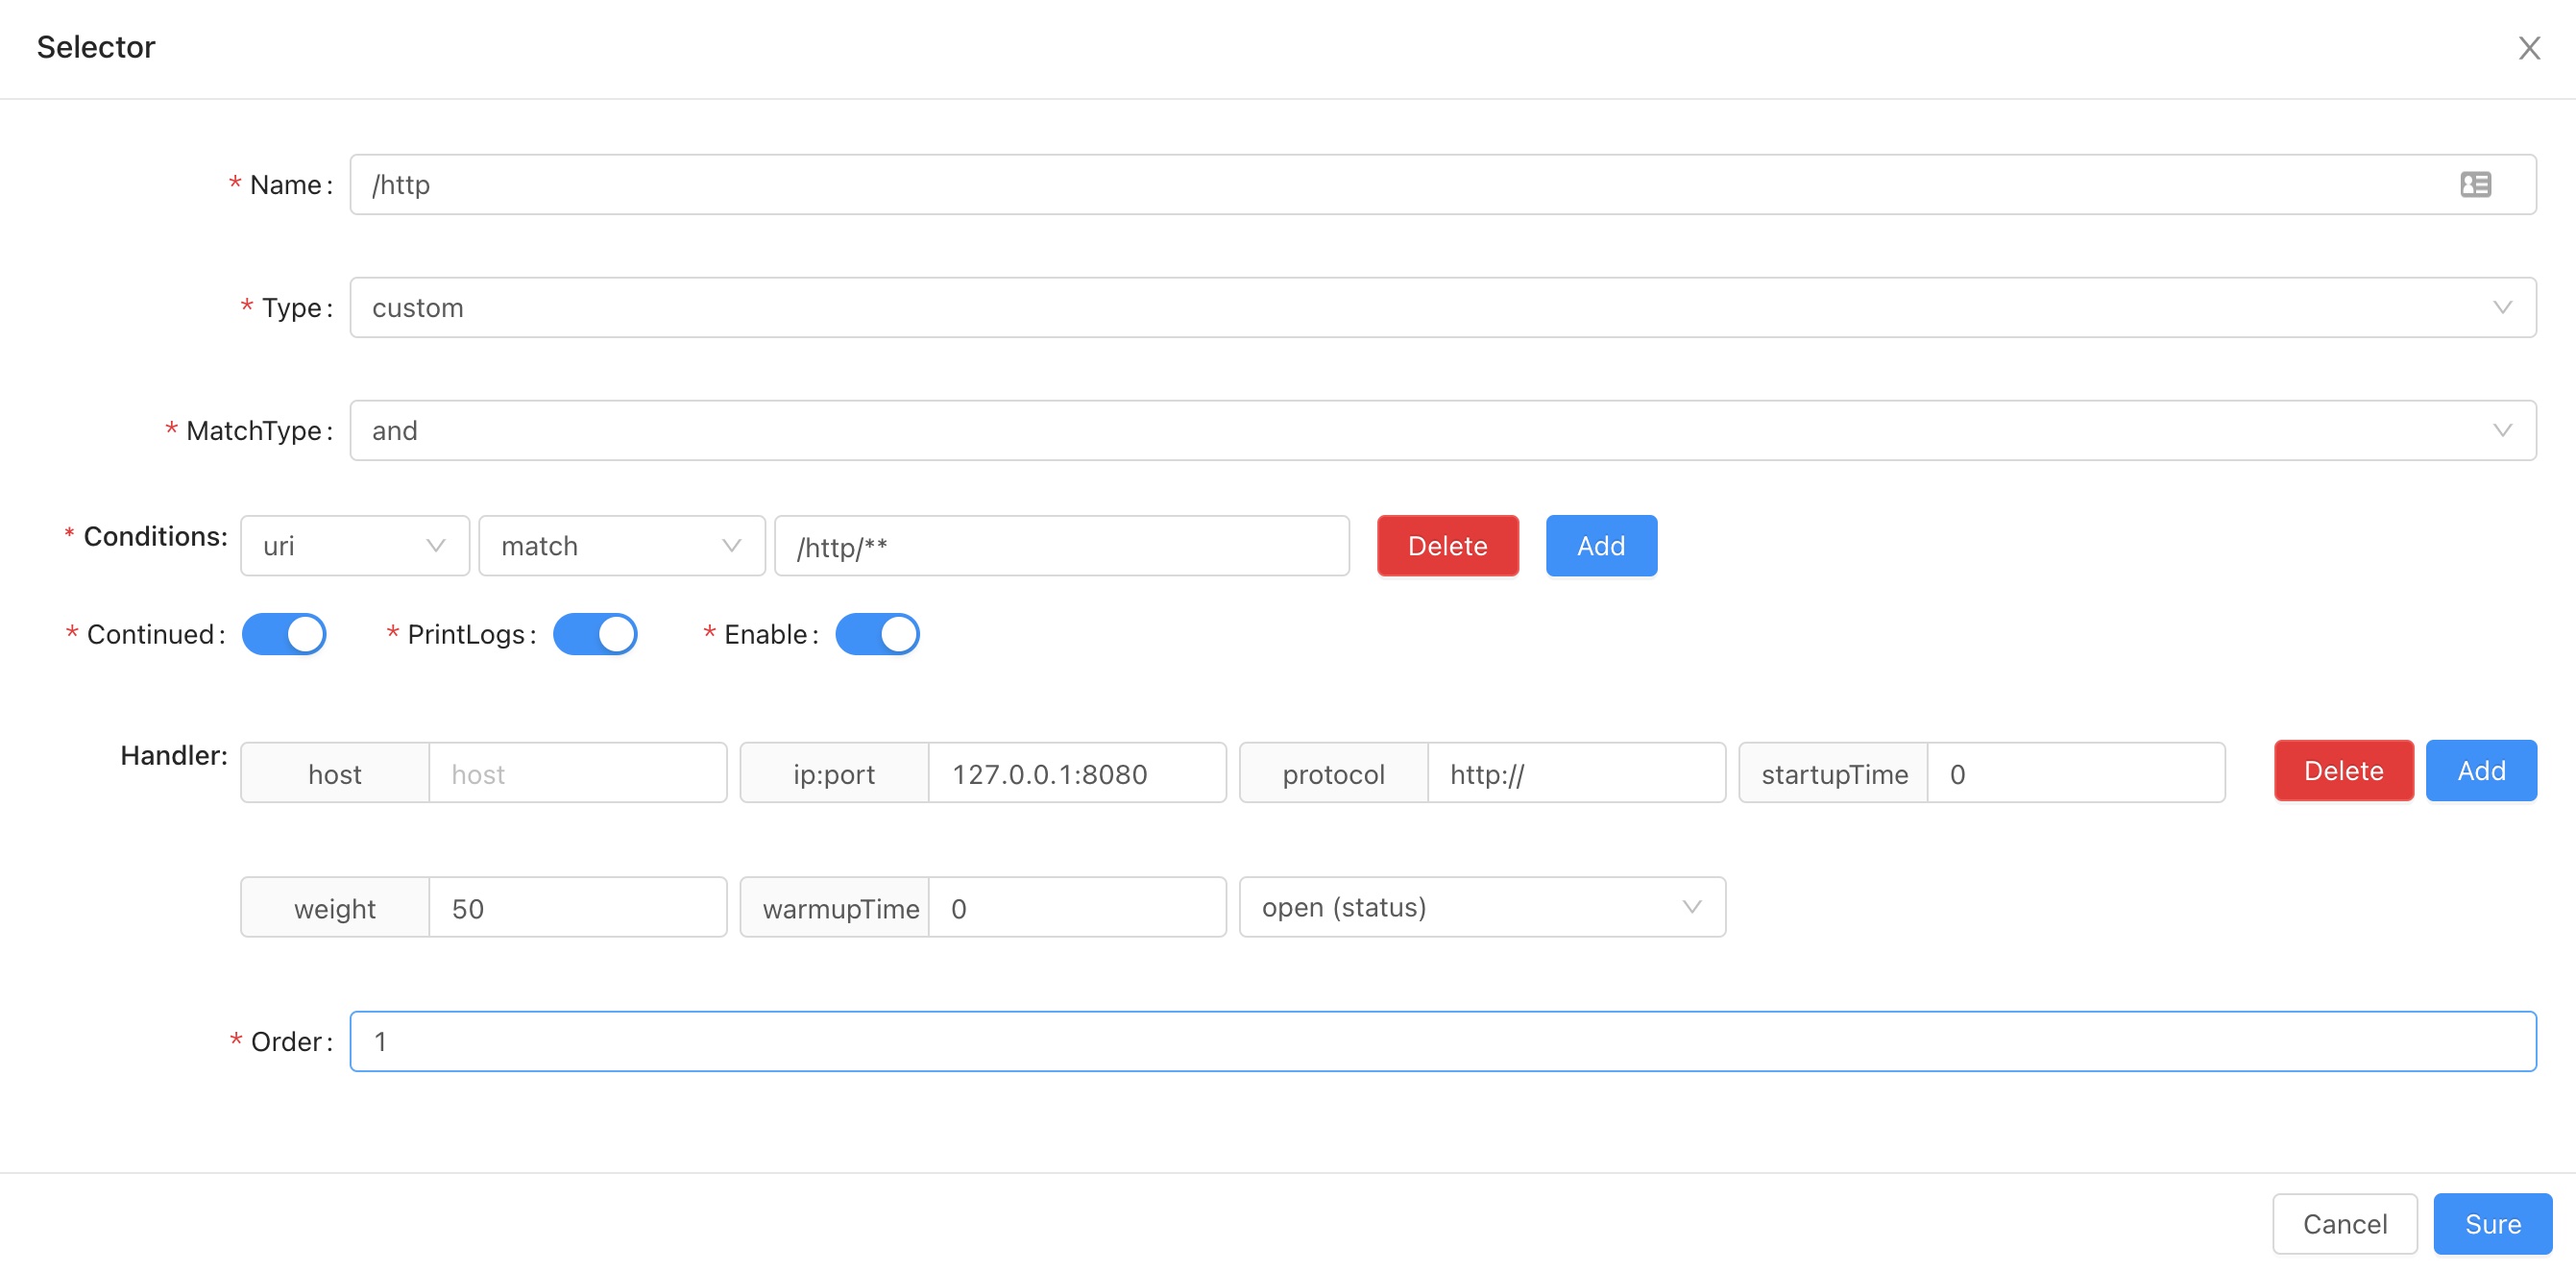Click the contact card icon in Name field
The height and width of the screenshot is (1272, 2576).
tap(2475, 184)
